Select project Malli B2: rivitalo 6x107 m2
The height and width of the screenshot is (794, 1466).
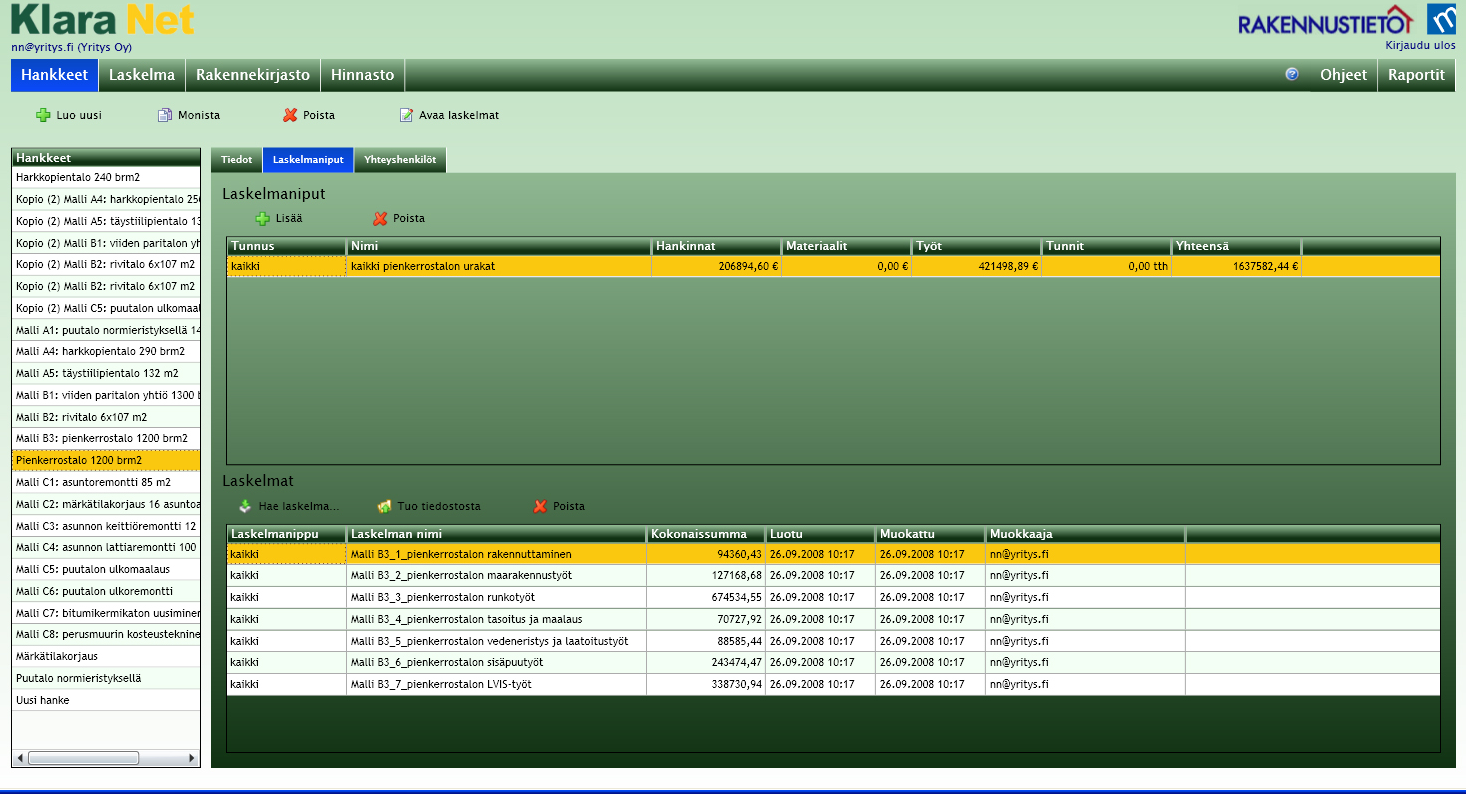click(x=106, y=417)
